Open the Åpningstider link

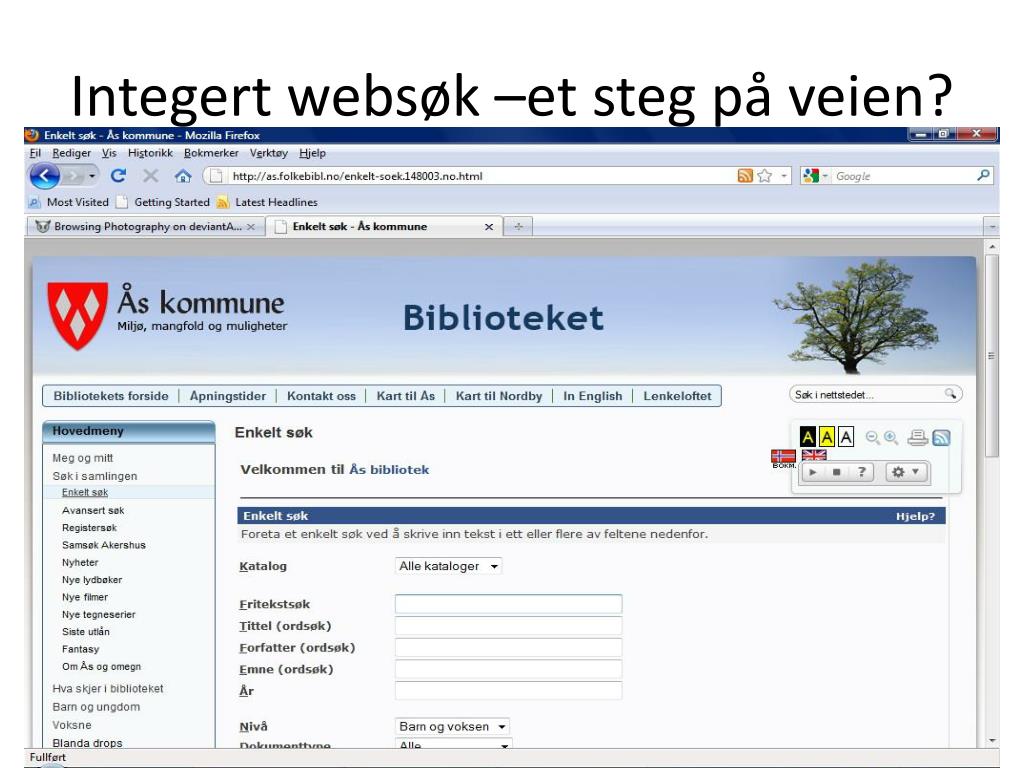[x=228, y=396]
